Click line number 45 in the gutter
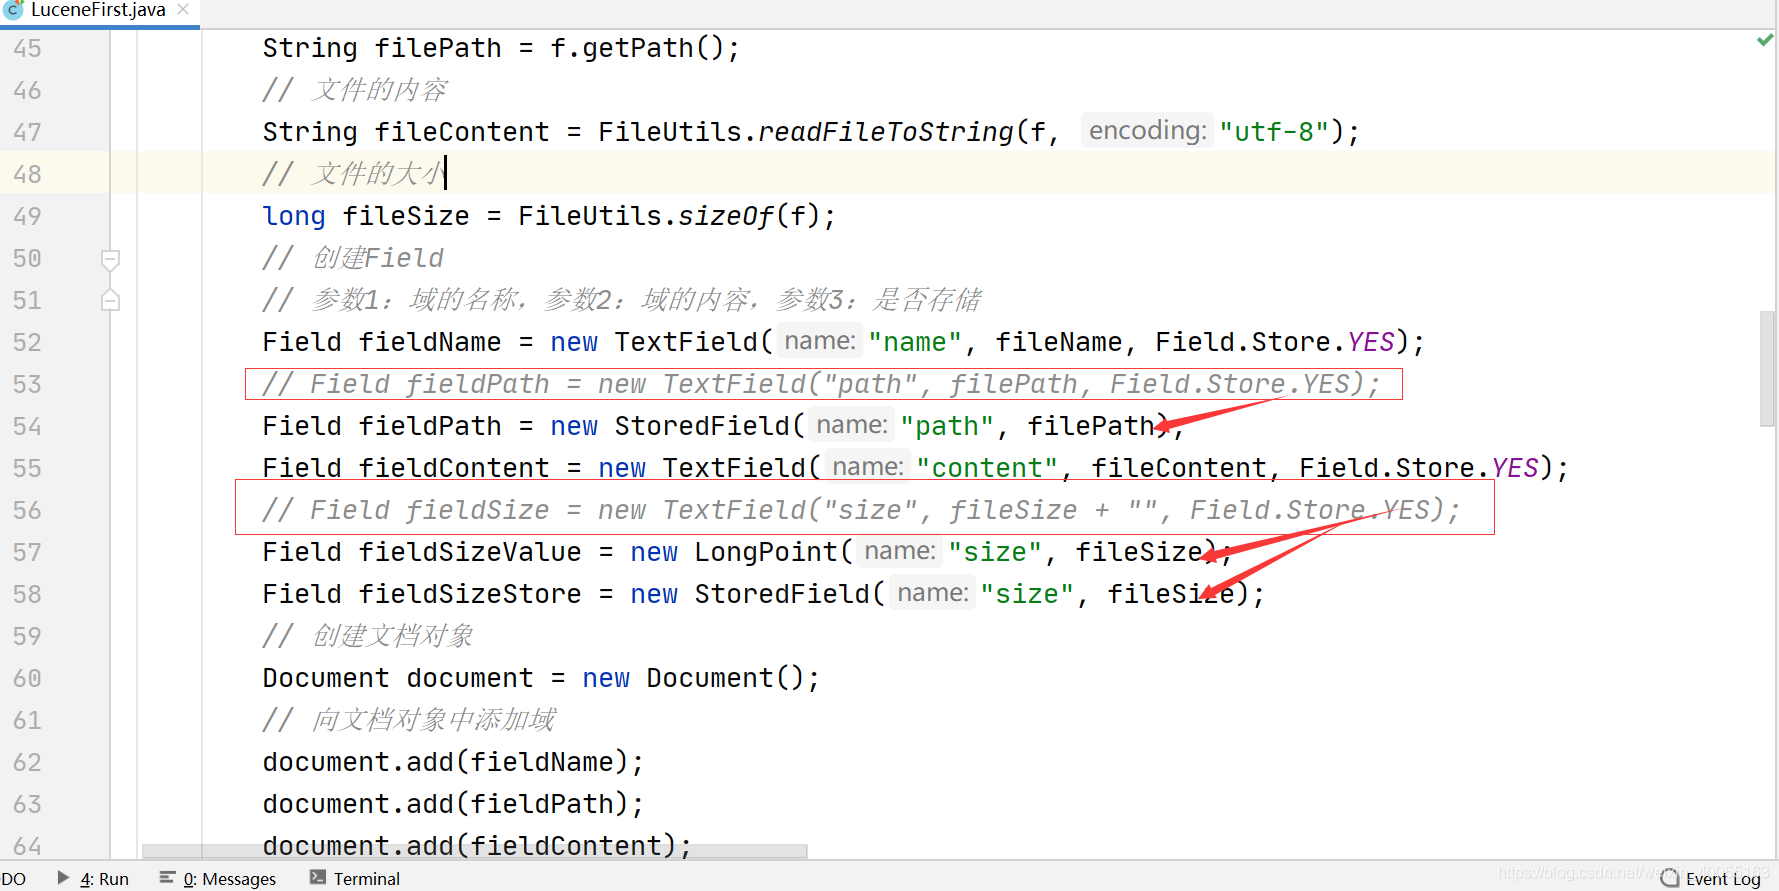Viewport: 1779px width, 891px height. [27, 48]
